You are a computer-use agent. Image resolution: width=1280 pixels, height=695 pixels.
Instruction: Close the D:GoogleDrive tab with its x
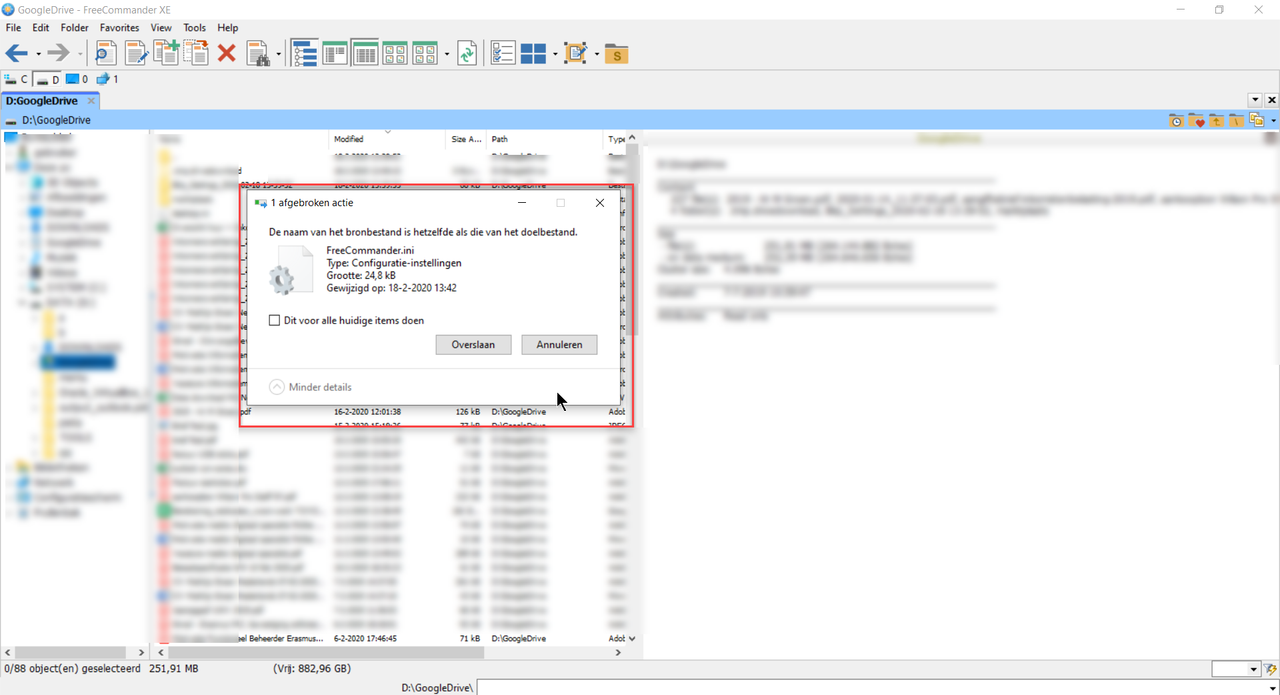click(91, 101)
